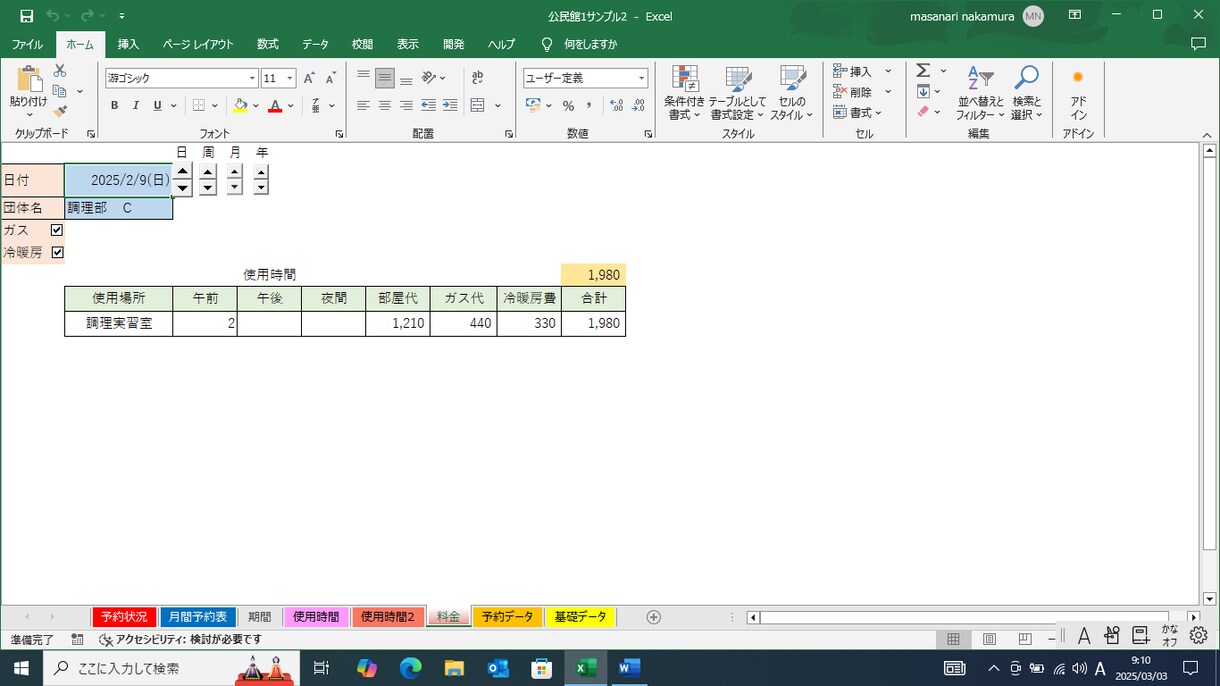Screen dimensions: 1220x686
Task: Align text right
Action: 406,105
